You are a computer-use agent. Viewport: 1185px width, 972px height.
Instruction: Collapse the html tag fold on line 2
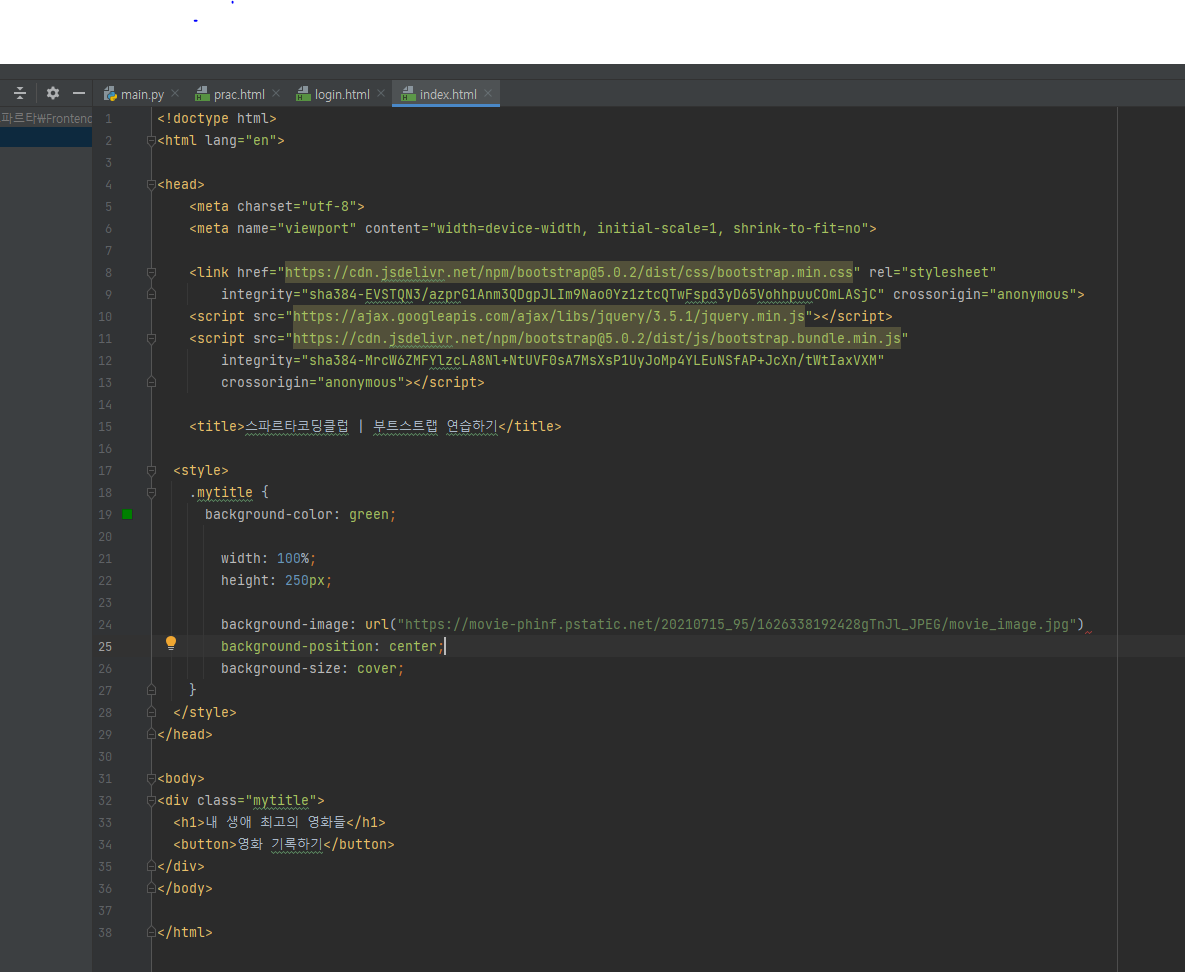[151, 141]
